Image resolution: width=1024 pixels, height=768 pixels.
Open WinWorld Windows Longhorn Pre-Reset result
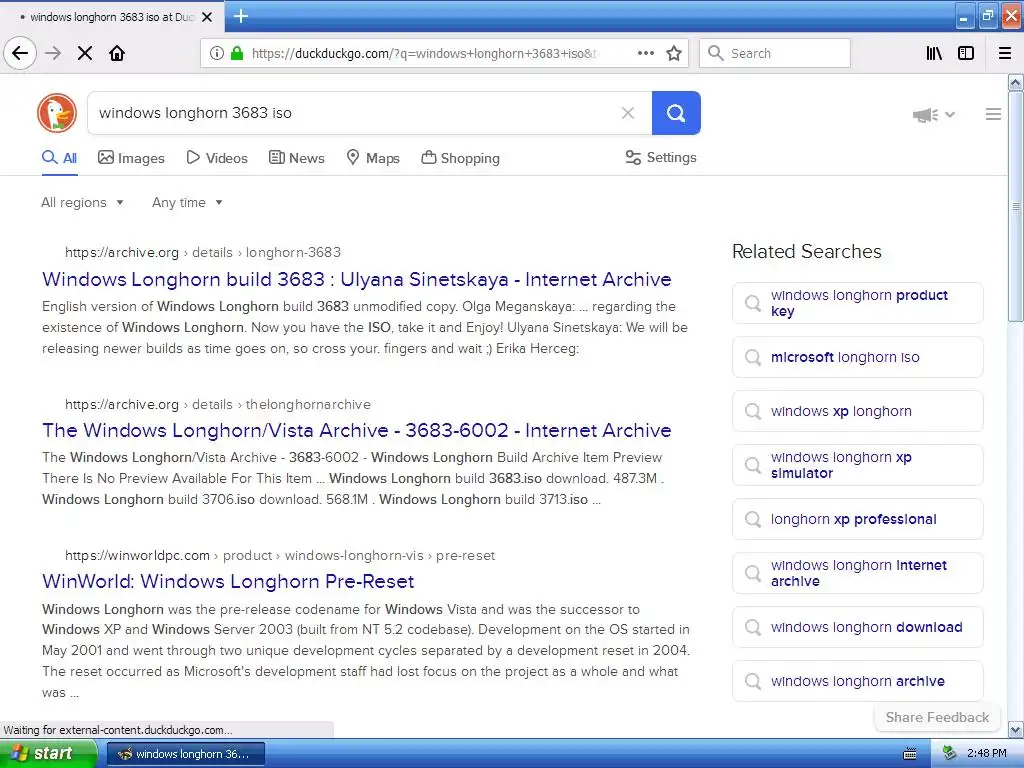click(228, 581)
